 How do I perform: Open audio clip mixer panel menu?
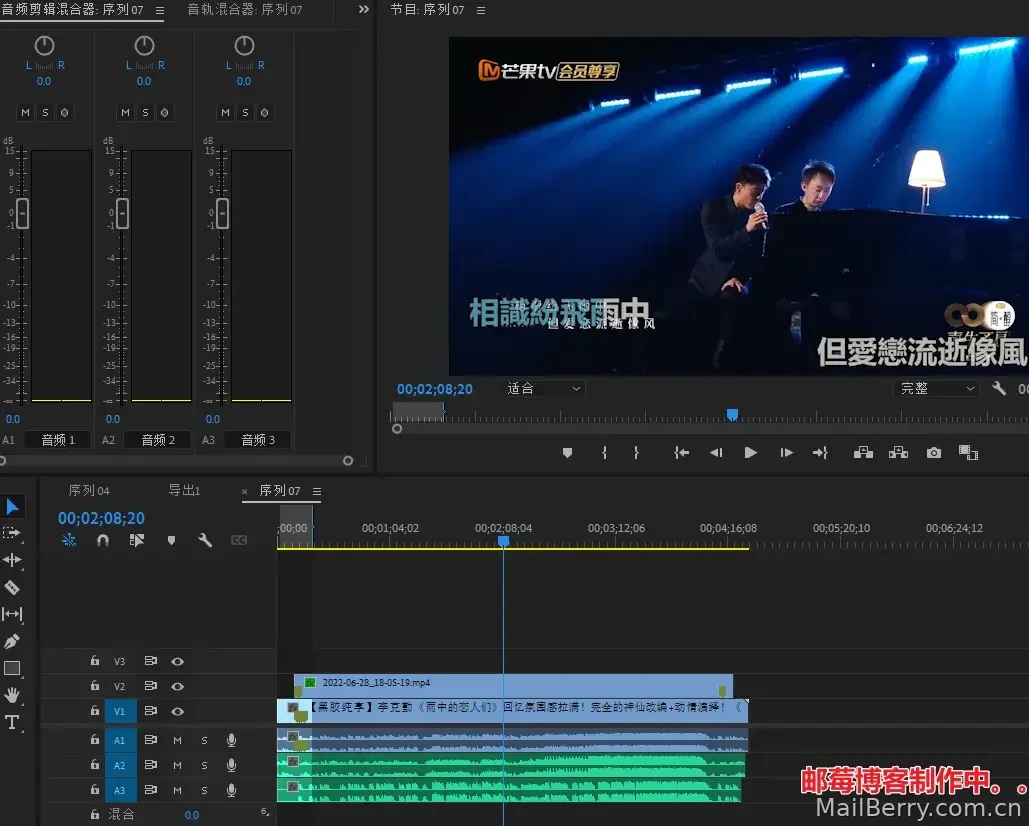click(x=159, y=10)
